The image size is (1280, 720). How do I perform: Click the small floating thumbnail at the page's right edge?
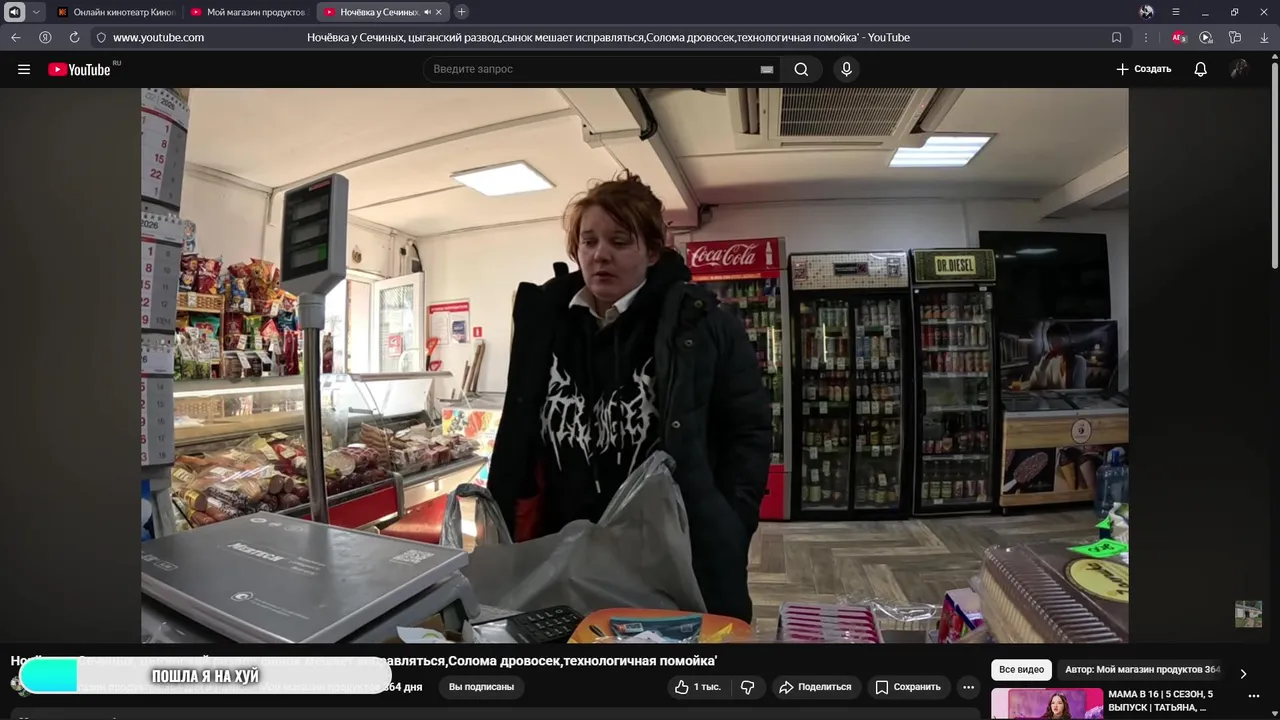[x=1248, y=614]
